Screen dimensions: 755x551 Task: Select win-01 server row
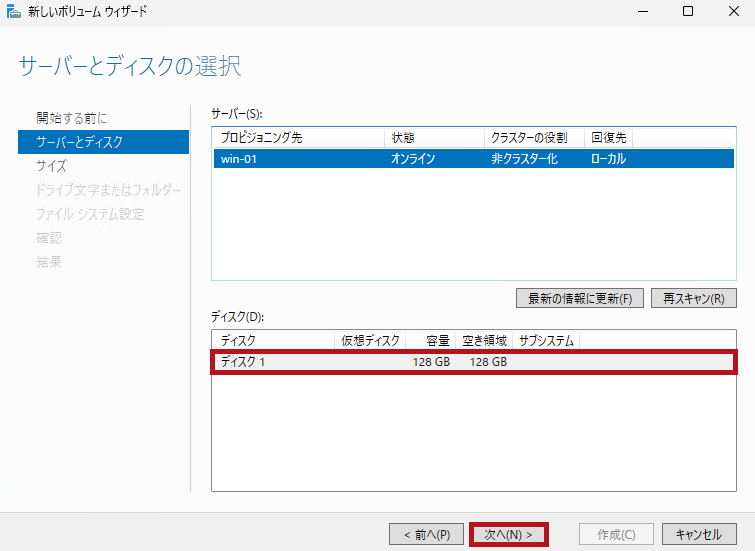tap(473, 158)
